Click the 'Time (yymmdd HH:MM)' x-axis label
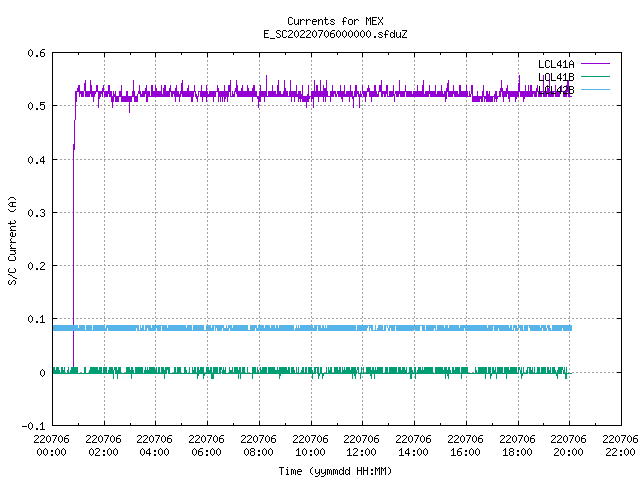Viewport: 640px width, 480px height. coord(335,471)
